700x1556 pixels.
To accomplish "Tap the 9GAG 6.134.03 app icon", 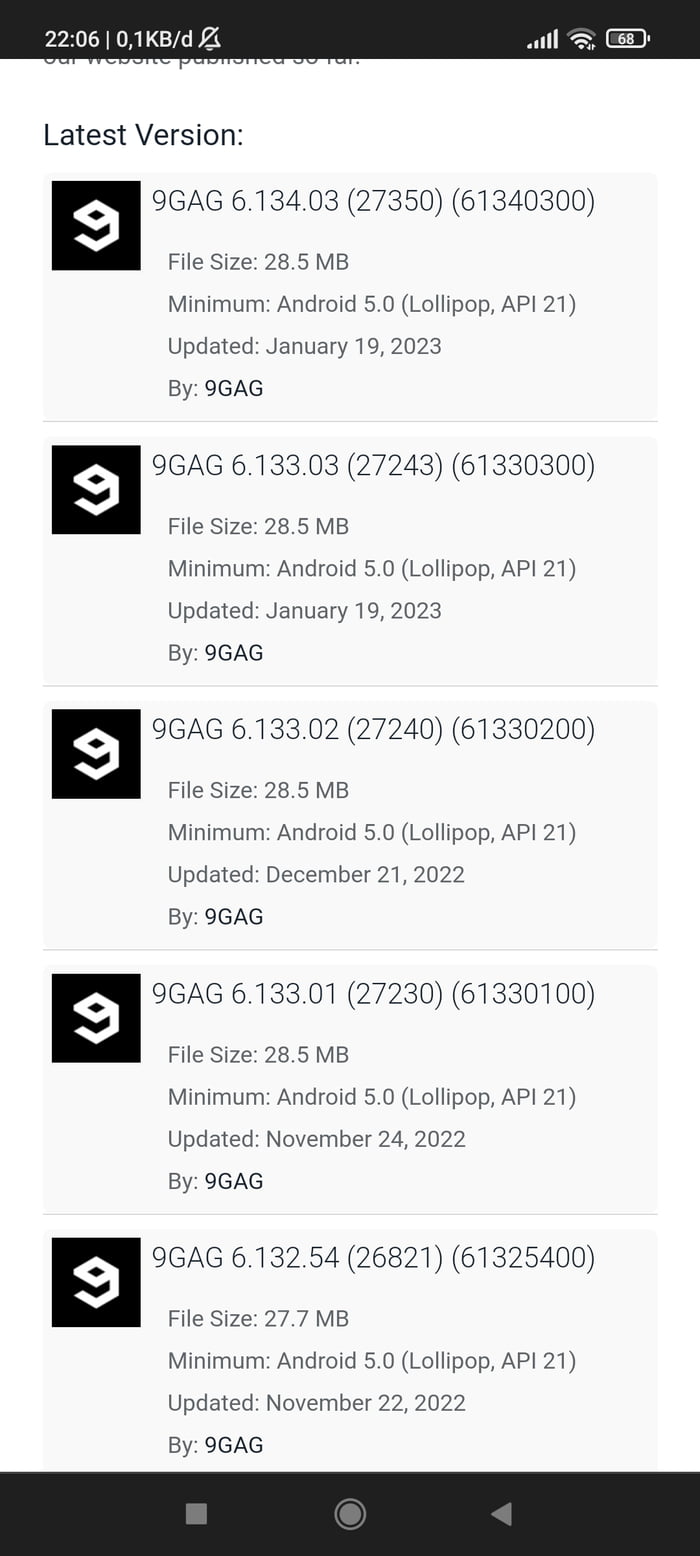I will (x=96, y=226).
